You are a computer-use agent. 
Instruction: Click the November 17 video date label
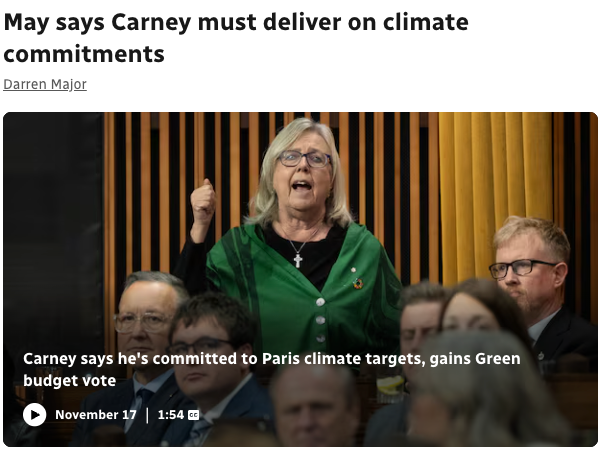[x=96, y=415]
